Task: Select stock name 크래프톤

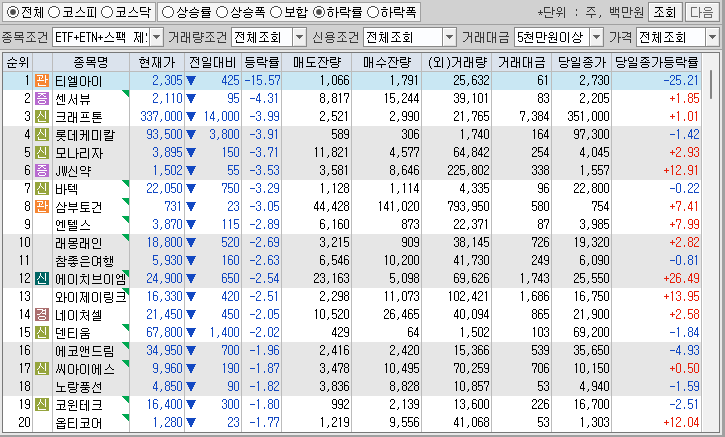Action: [78, 117]
